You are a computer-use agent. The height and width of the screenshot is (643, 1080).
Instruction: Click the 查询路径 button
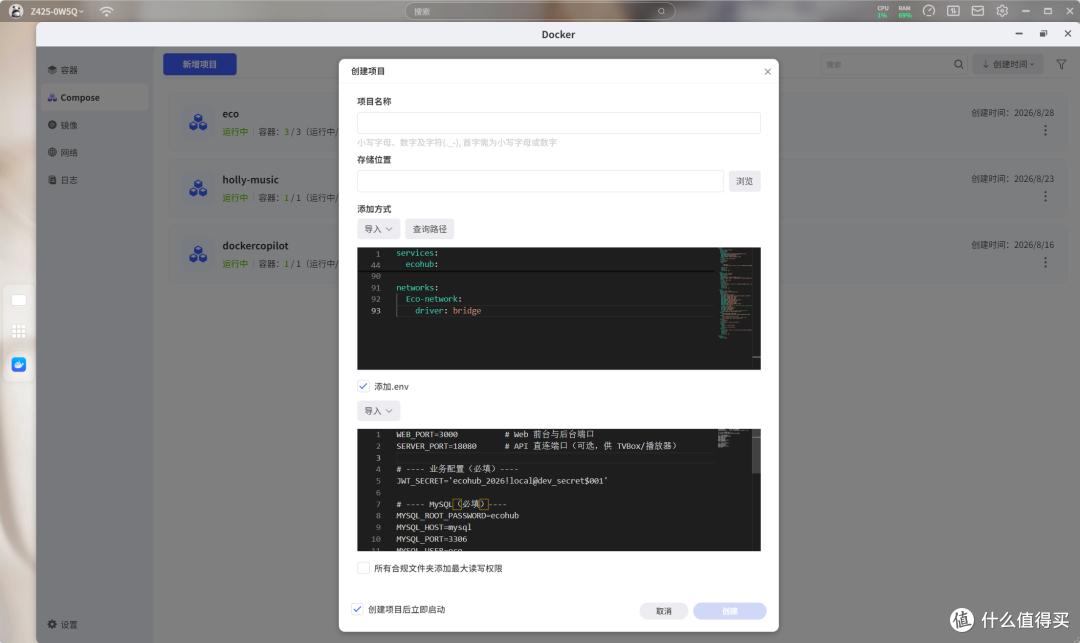[429, 229]
